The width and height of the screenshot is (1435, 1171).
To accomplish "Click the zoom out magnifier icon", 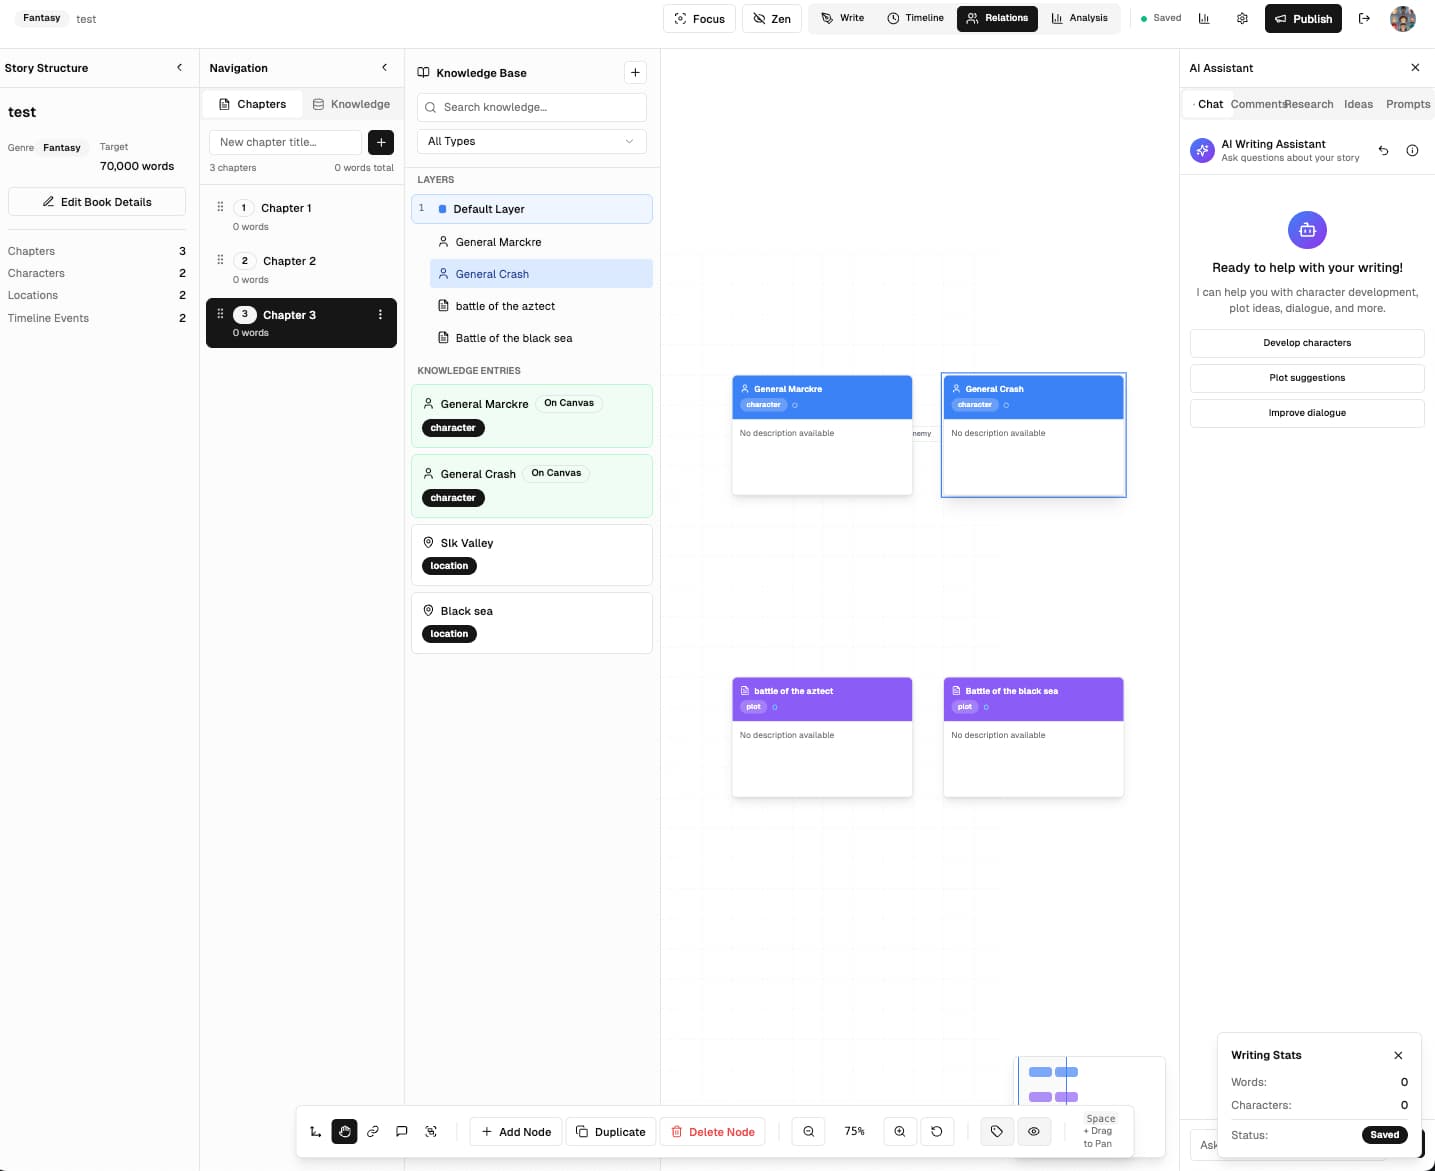I will 808,1131.
